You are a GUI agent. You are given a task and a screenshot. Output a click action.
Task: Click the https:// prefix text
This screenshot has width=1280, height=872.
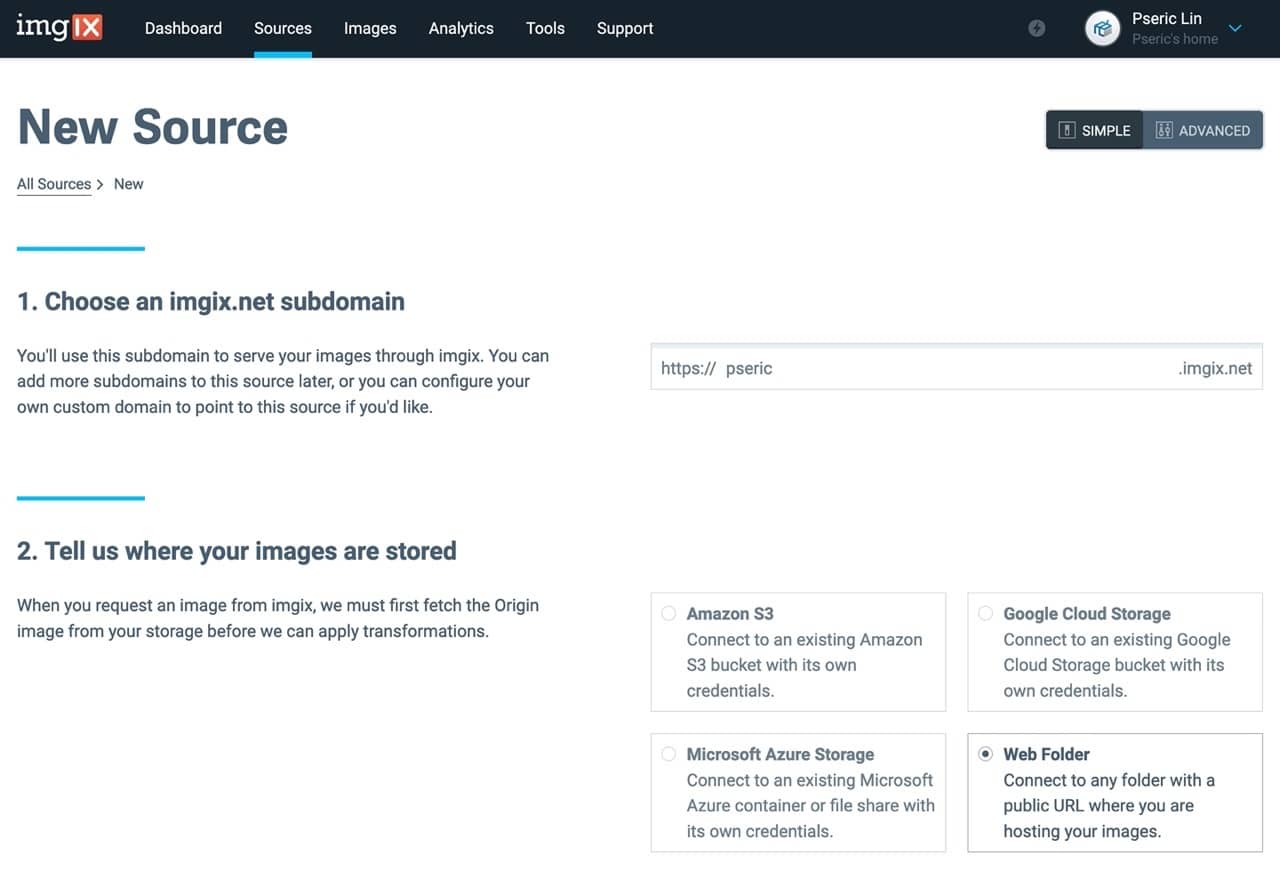[688, 368]
